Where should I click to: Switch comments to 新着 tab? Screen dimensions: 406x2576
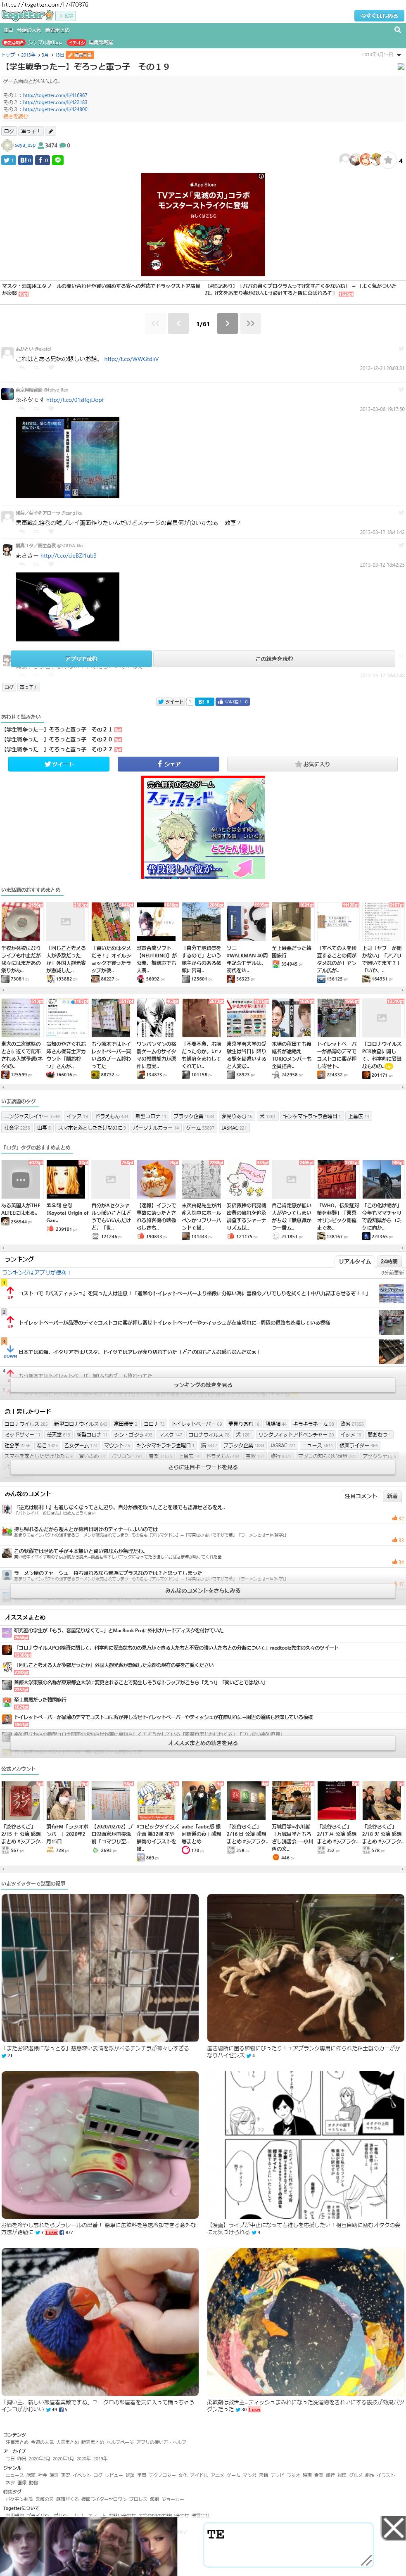[392, 1496]
